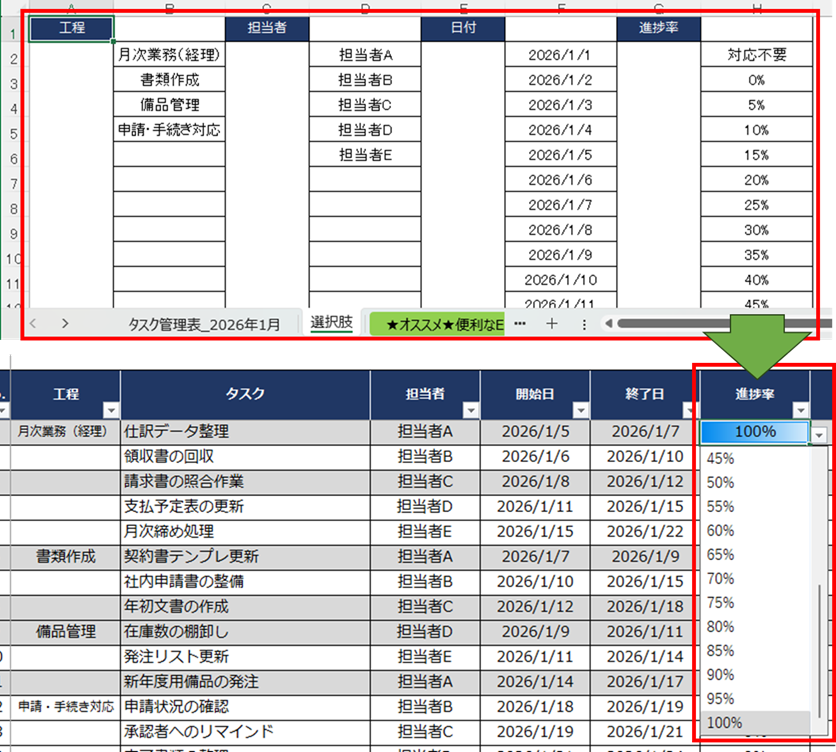This screenshot has height=752, width=836.
Task: Open the 進捗率 column filter dropdown
Action: pos(799,410)
